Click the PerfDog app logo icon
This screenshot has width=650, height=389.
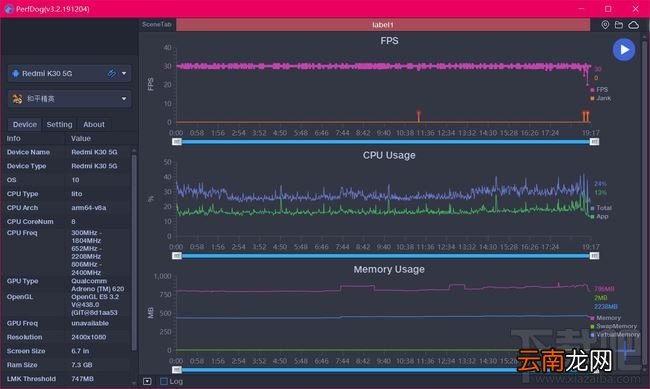8,9
